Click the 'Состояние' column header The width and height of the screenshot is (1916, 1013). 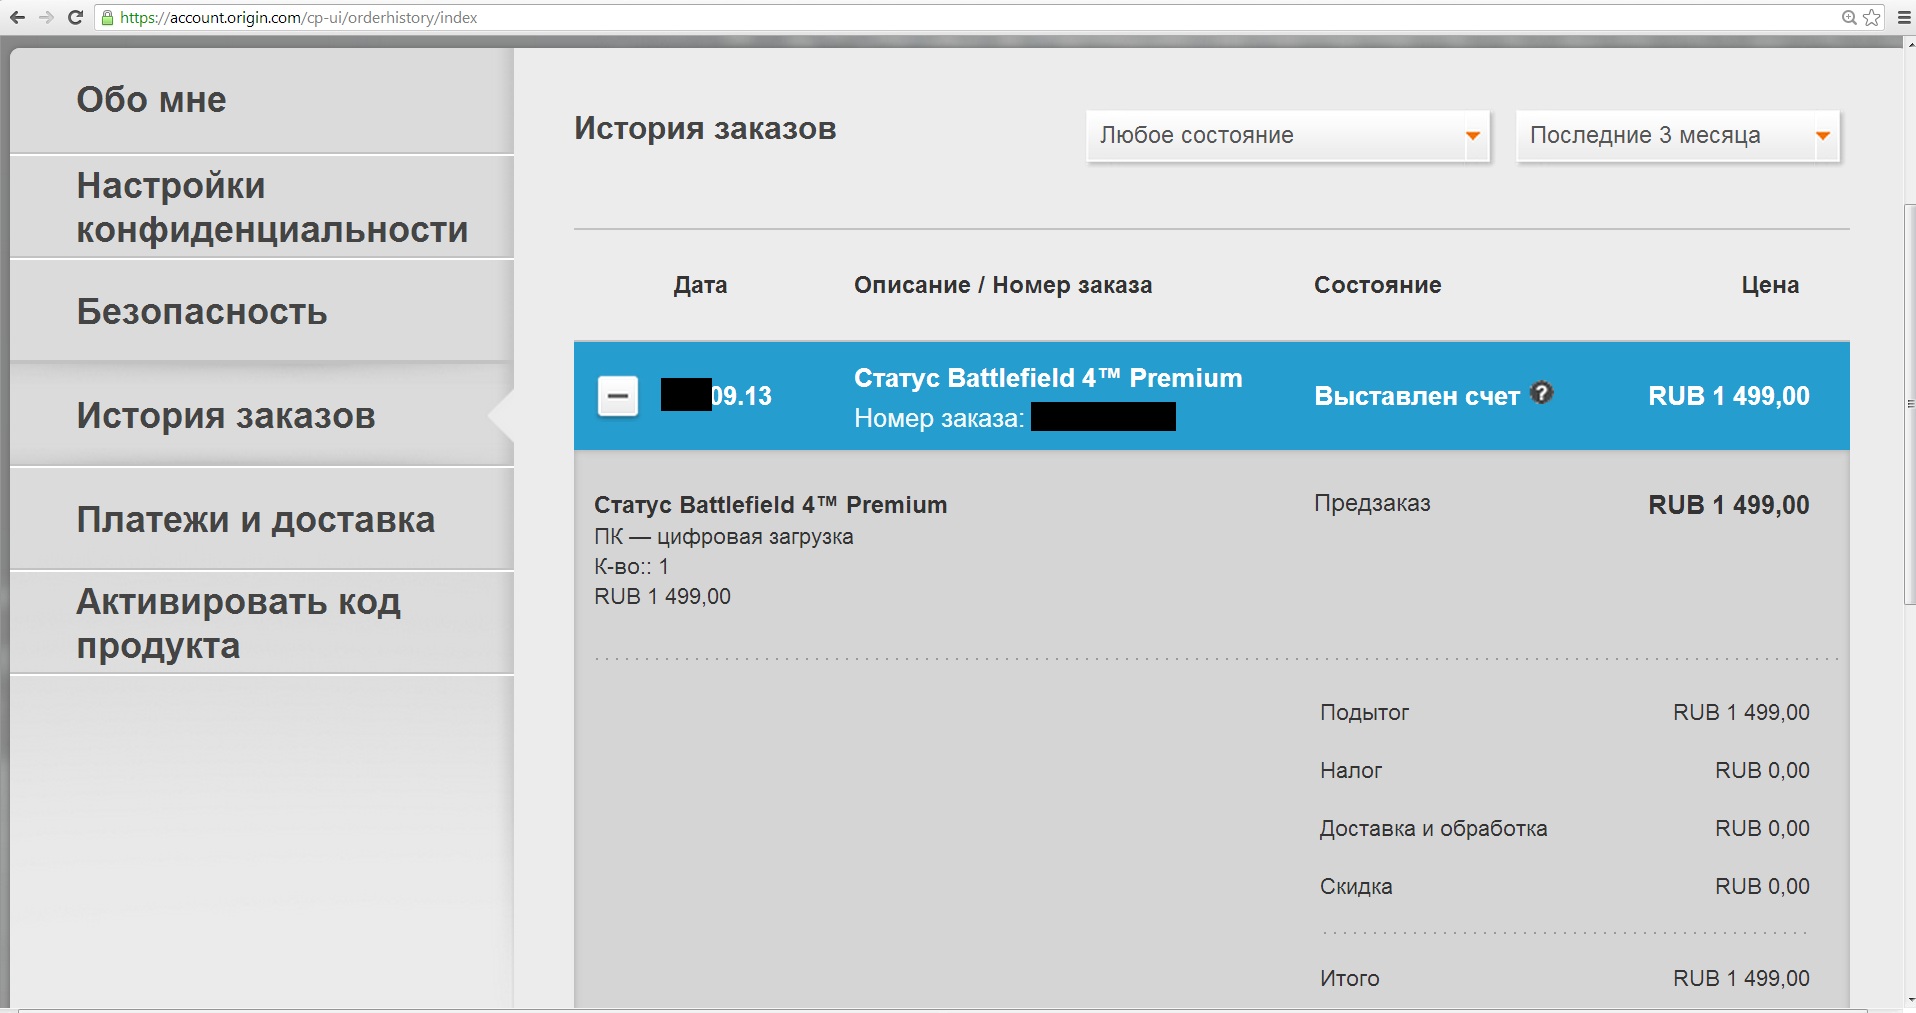click(1378, 285)
